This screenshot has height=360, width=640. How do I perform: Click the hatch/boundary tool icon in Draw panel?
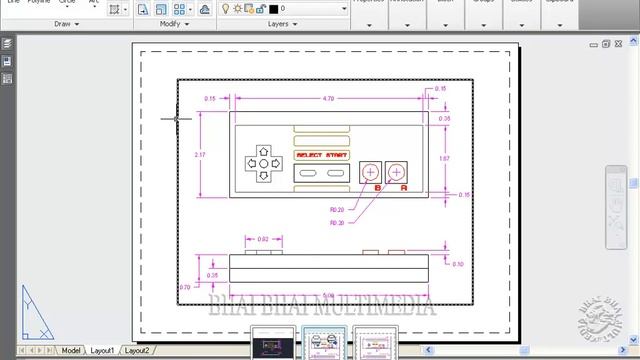pos(115,9)
